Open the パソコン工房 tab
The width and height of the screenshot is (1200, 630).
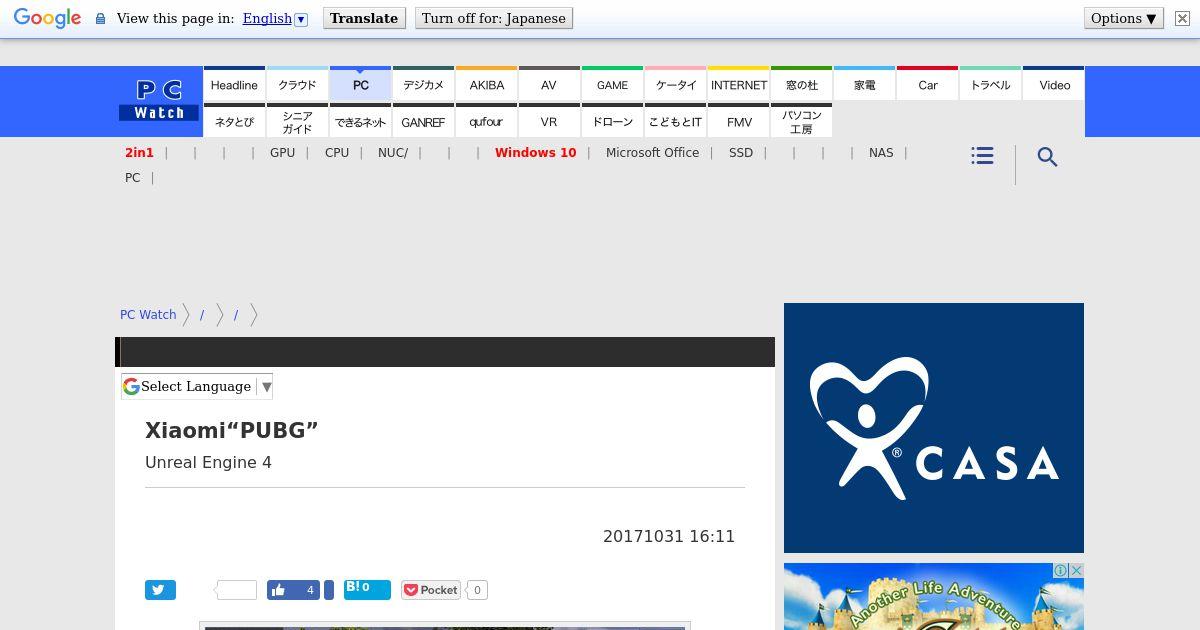801,121
